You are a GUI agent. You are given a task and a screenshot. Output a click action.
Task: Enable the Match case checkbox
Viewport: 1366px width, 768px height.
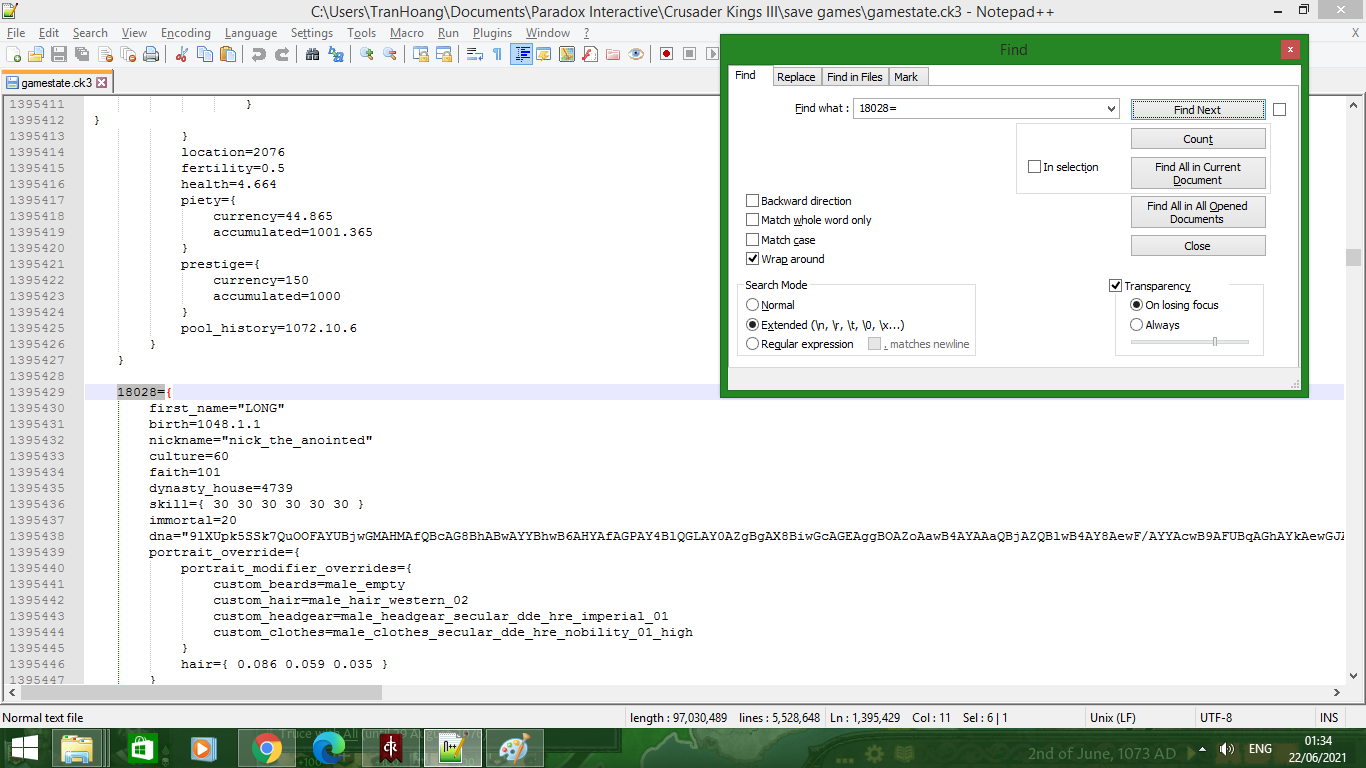point(753,240)
